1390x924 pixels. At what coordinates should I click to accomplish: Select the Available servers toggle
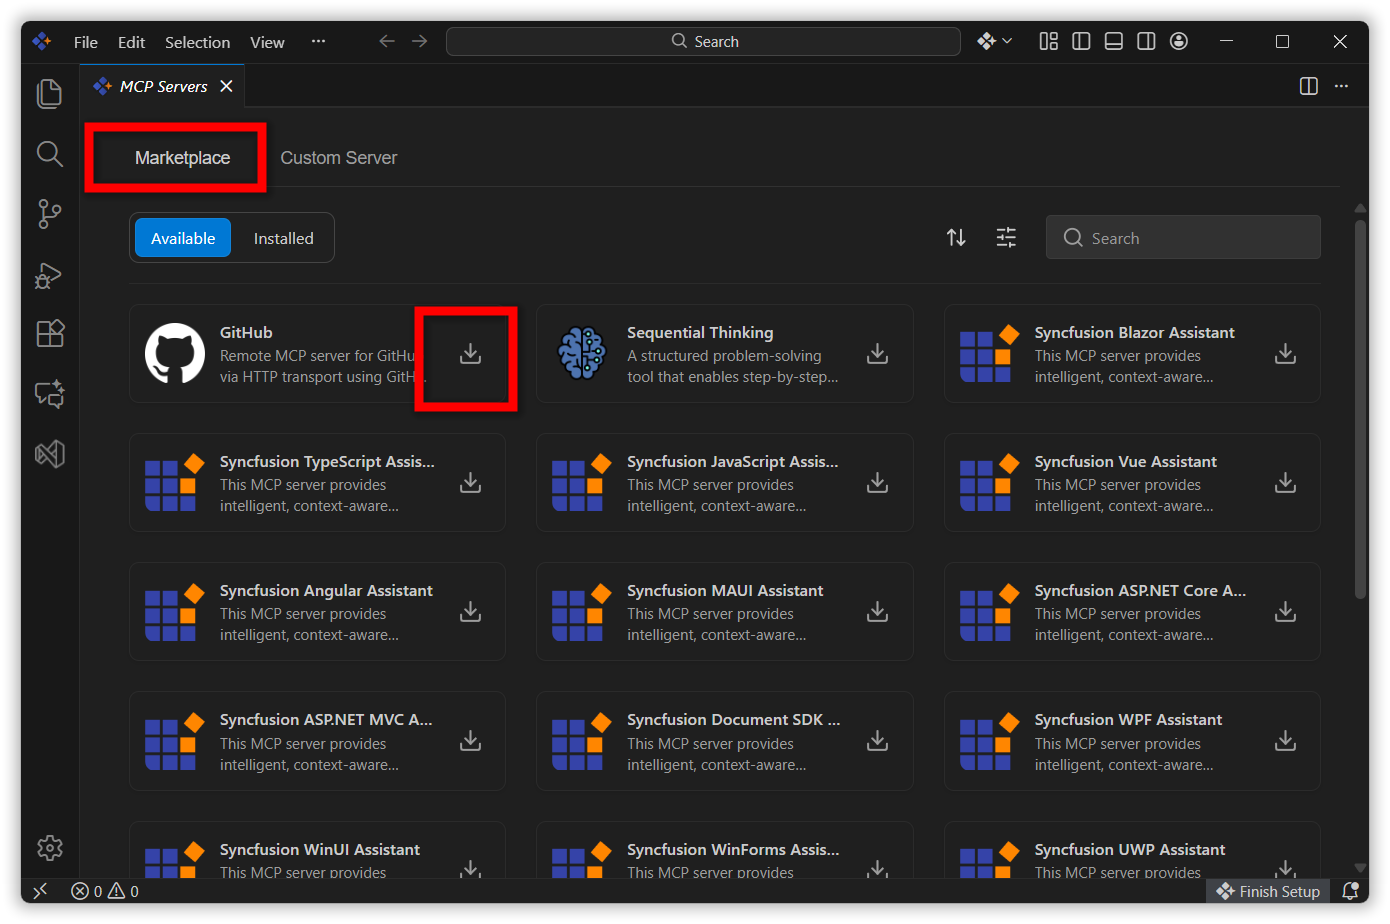(183, 238)
